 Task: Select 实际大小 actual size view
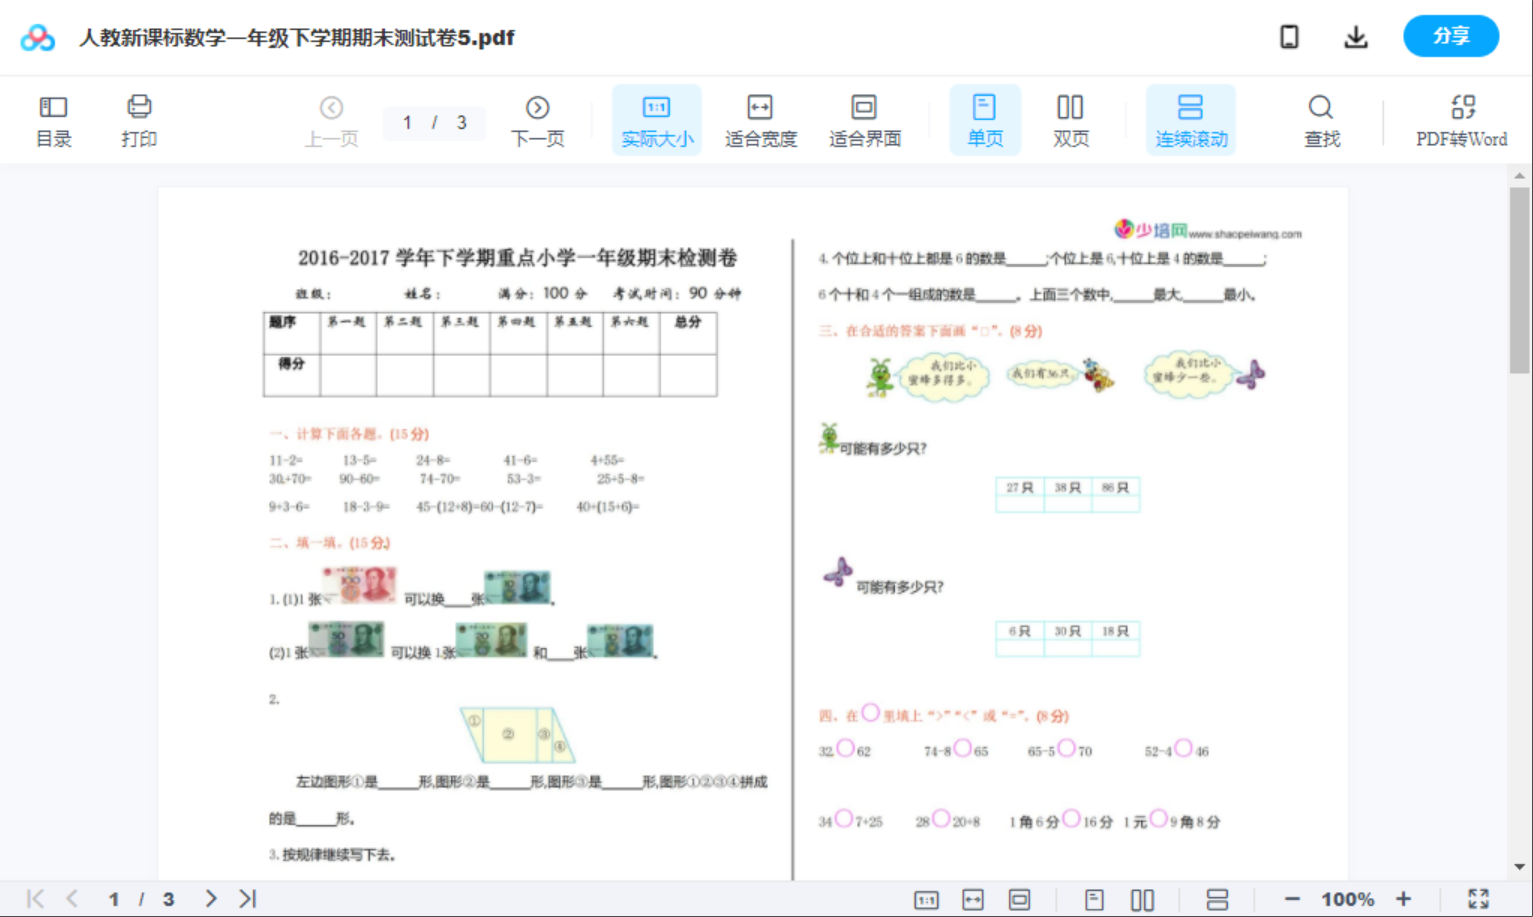click(x=656, y=119)
